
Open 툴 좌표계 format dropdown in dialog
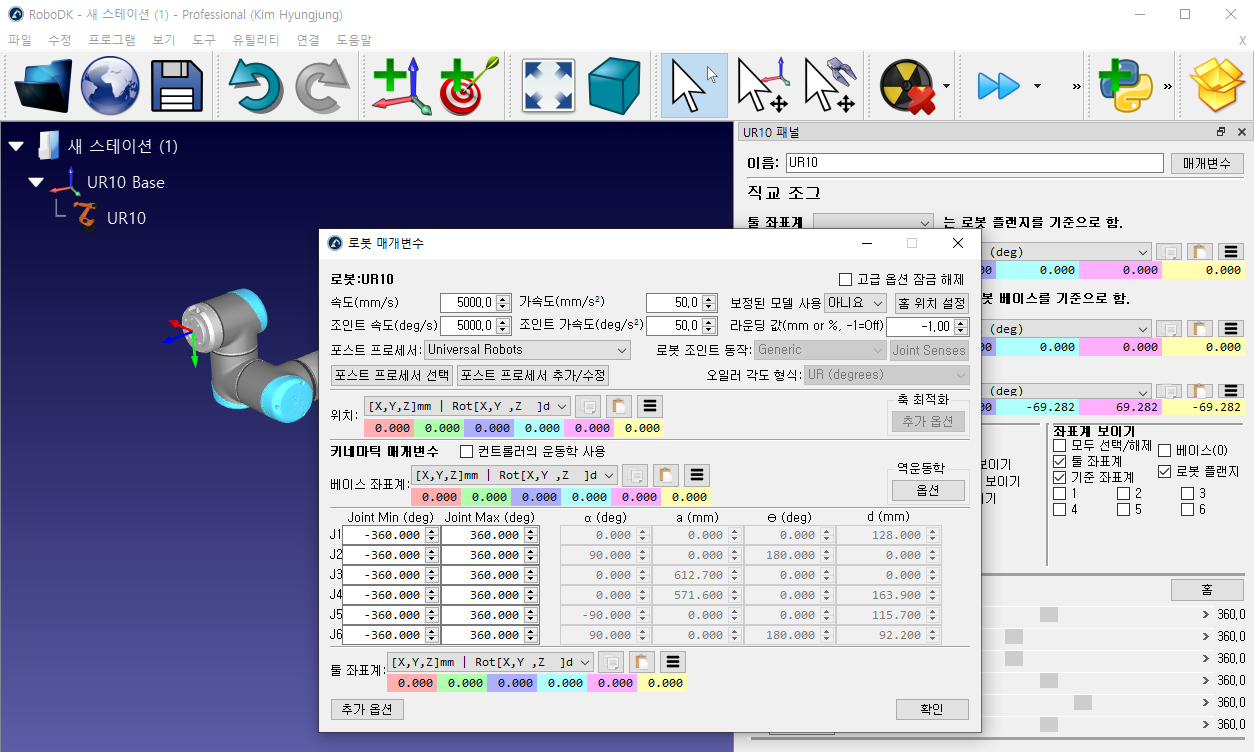(490, 662)
